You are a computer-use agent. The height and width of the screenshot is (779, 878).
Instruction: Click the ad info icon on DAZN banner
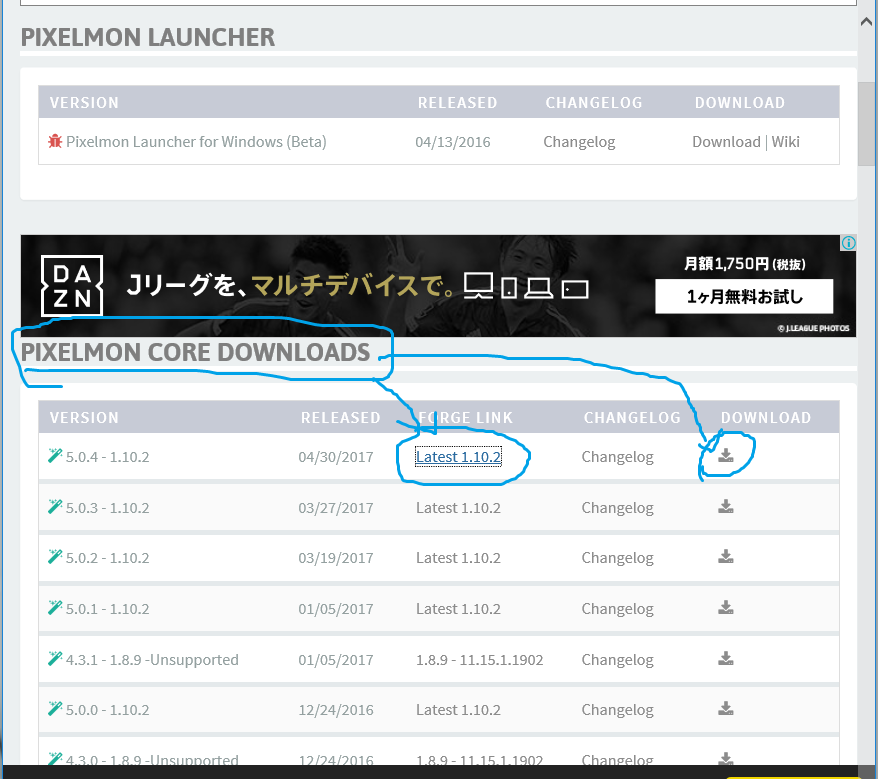(x=848, y=242)
